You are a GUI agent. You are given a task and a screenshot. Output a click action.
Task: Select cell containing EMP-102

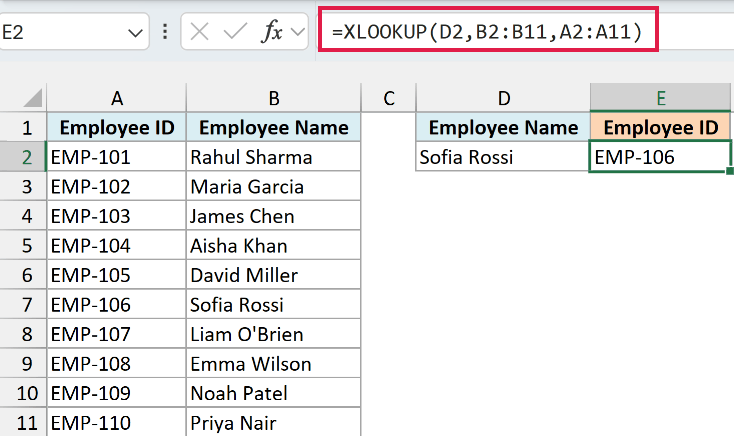click(x=117, y=186)
